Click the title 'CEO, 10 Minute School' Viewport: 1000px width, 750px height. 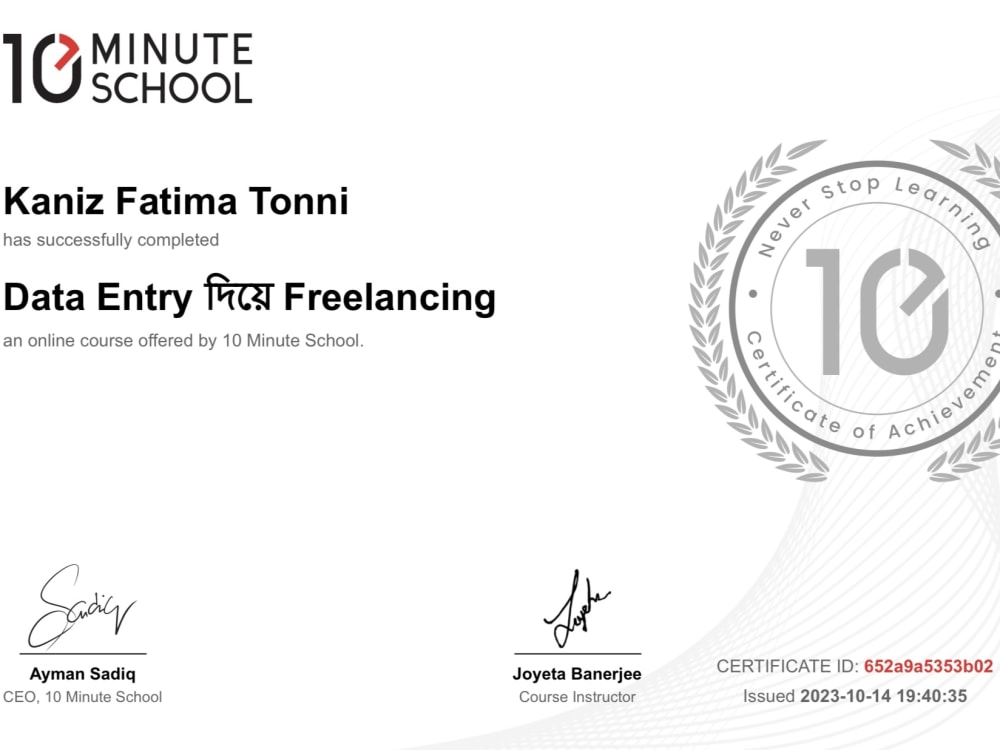[82, 696]
